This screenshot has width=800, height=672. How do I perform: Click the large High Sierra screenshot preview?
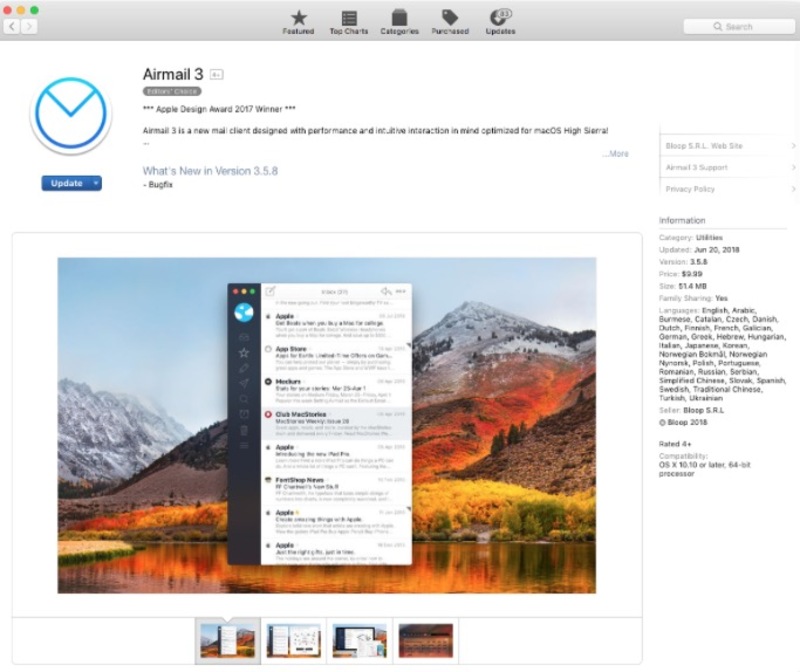[327, 425]
